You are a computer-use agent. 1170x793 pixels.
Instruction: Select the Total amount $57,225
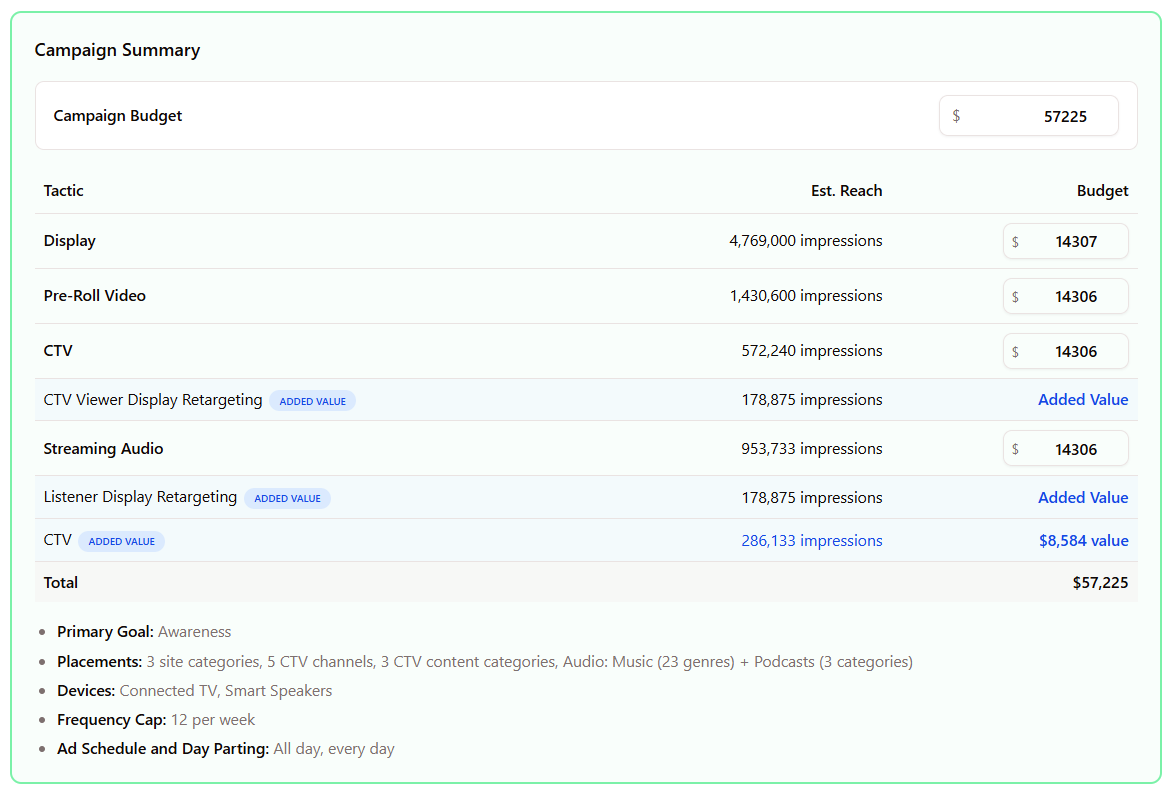tap(1100, 583)
